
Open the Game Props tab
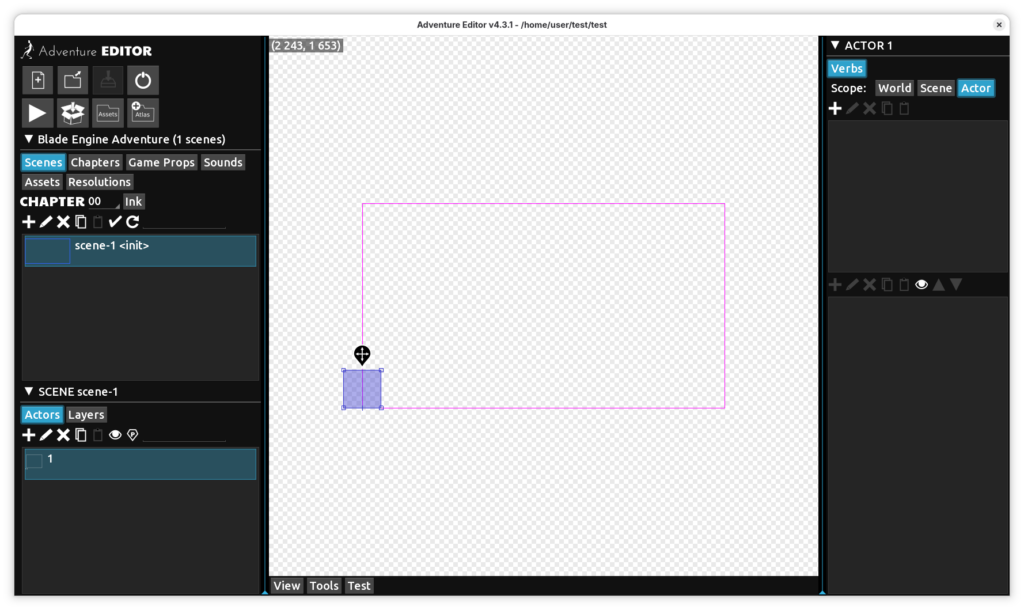[161, 162]
